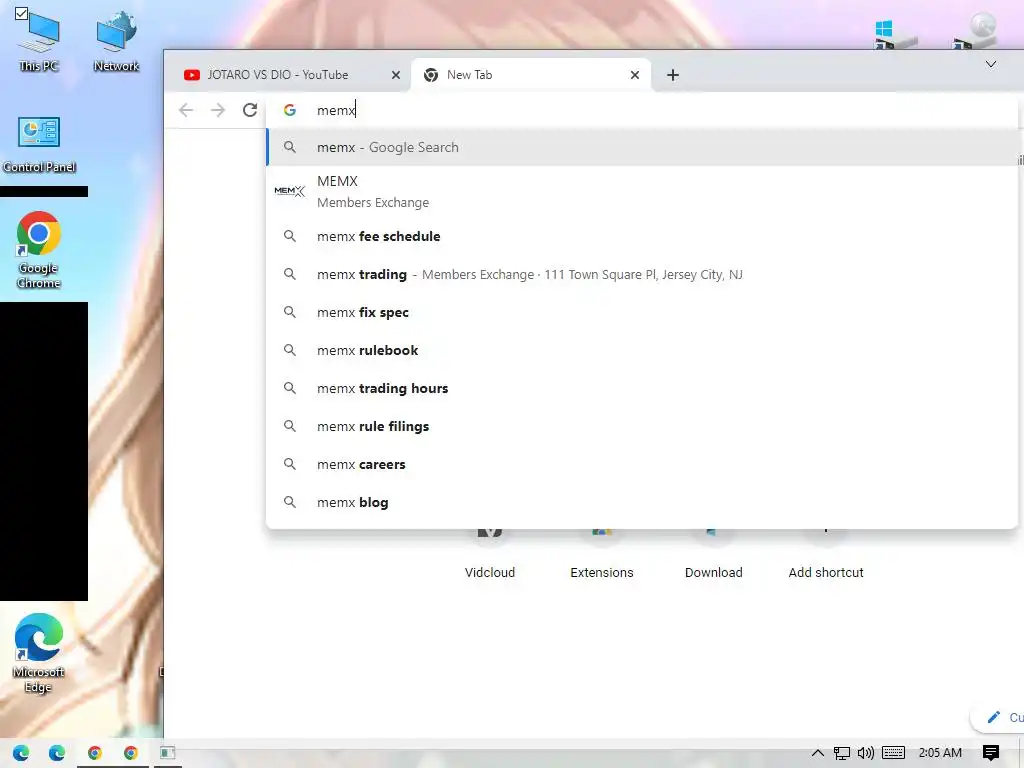Click the Google G icon in the address bar
Screen dimensions: 1024x768
point(290,110)
